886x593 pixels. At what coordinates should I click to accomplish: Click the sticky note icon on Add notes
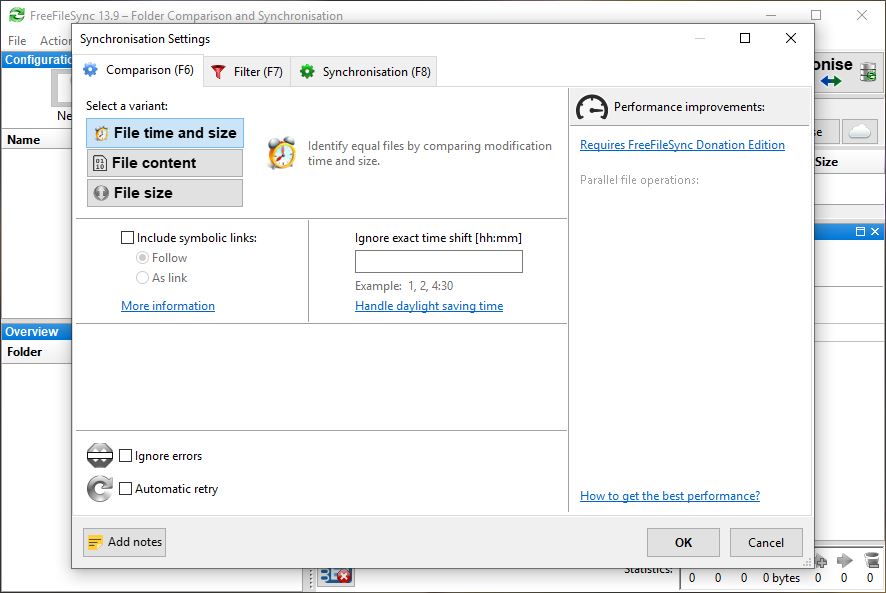point(95,543)
